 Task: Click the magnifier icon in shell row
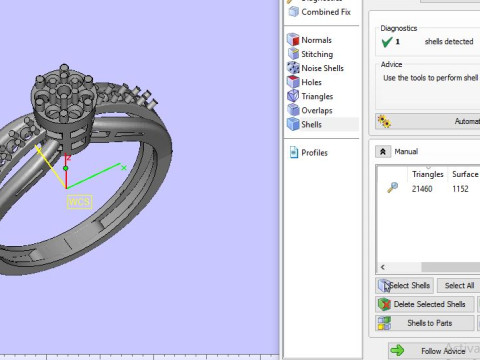392,188
